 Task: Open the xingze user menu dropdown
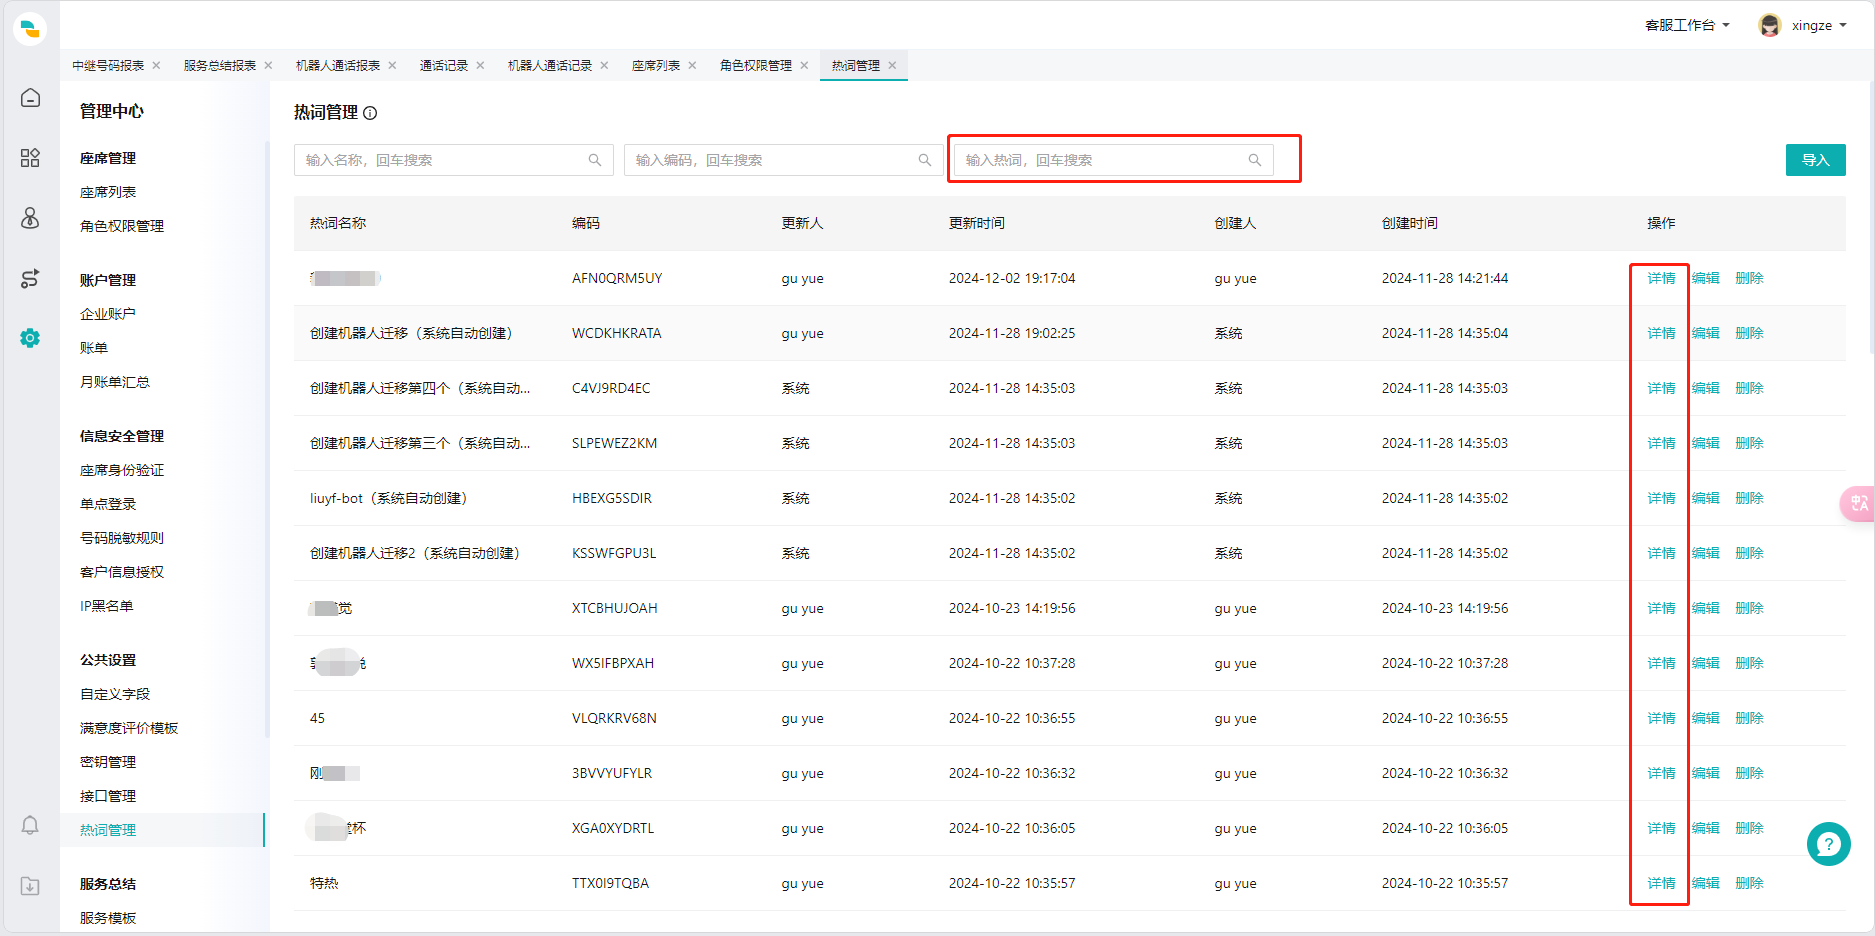1819,25
